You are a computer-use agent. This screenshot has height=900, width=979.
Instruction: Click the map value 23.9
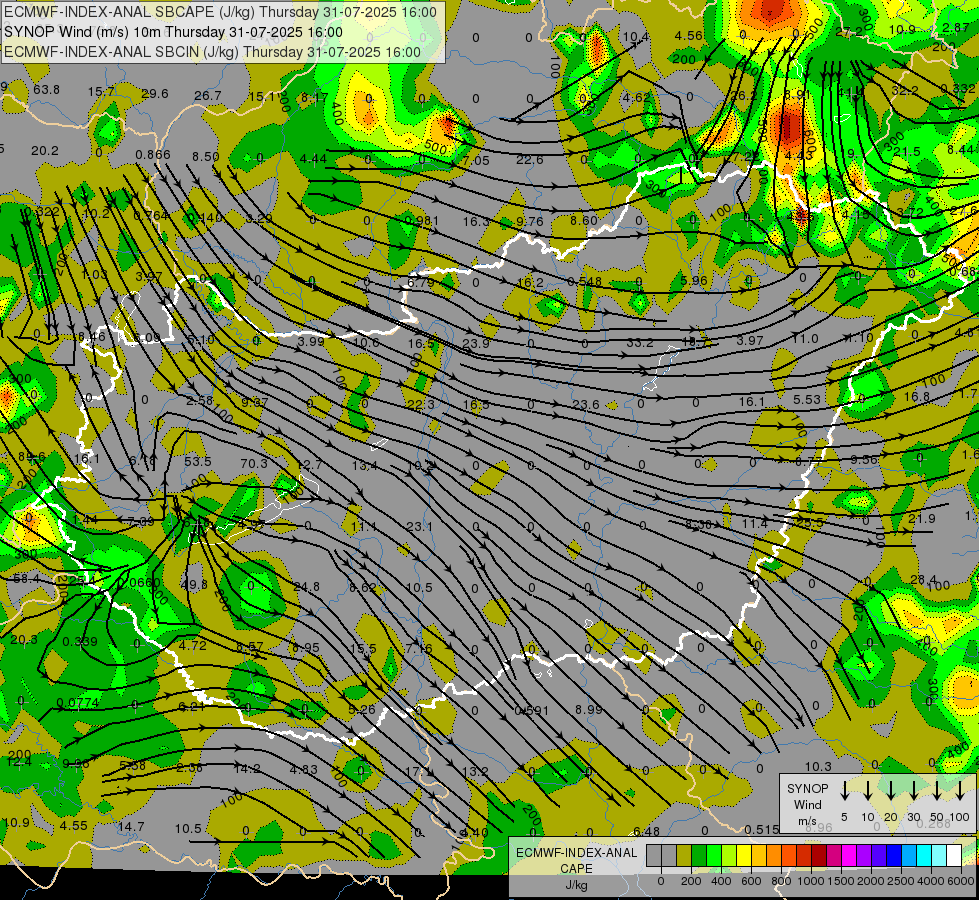[476, 344]
